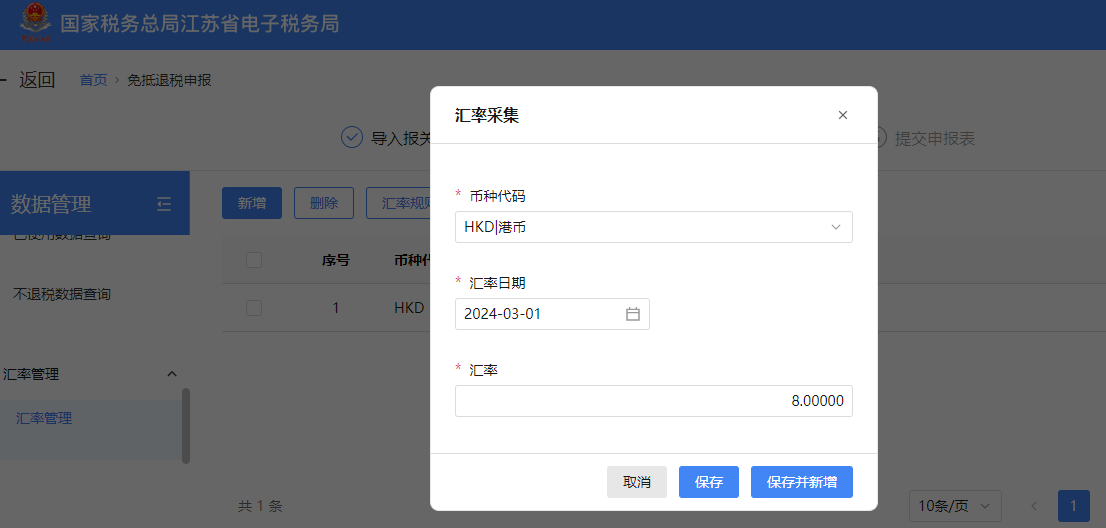This screenshot has width=1106, height=528.
Task: Open 不退税数据查询 in the sidebar
Action: [61, 294]
